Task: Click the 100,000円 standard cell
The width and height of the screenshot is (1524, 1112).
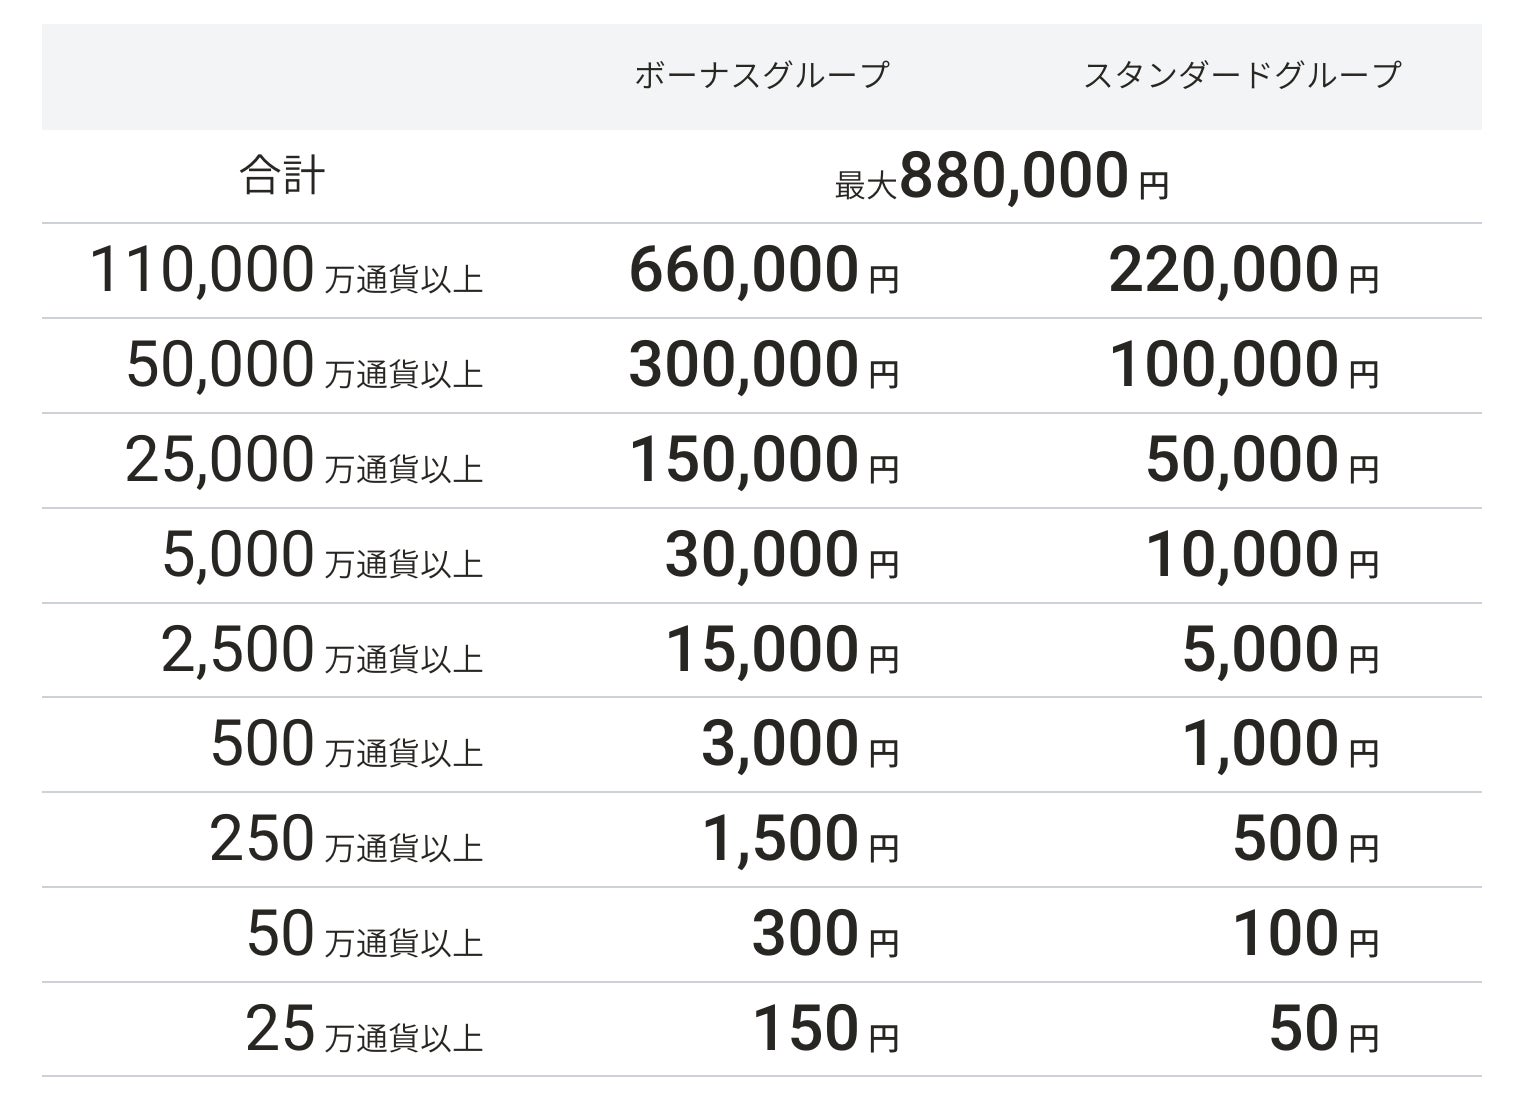Action: 1243,365
